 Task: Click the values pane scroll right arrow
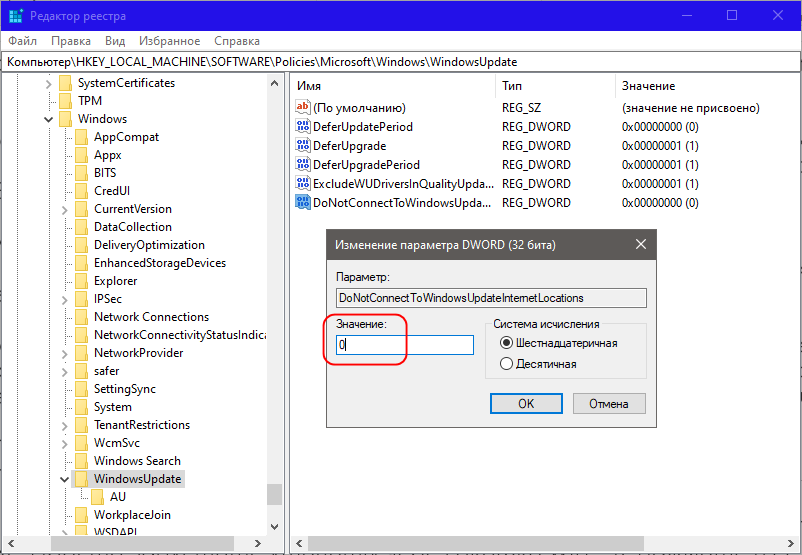(791, 543)
